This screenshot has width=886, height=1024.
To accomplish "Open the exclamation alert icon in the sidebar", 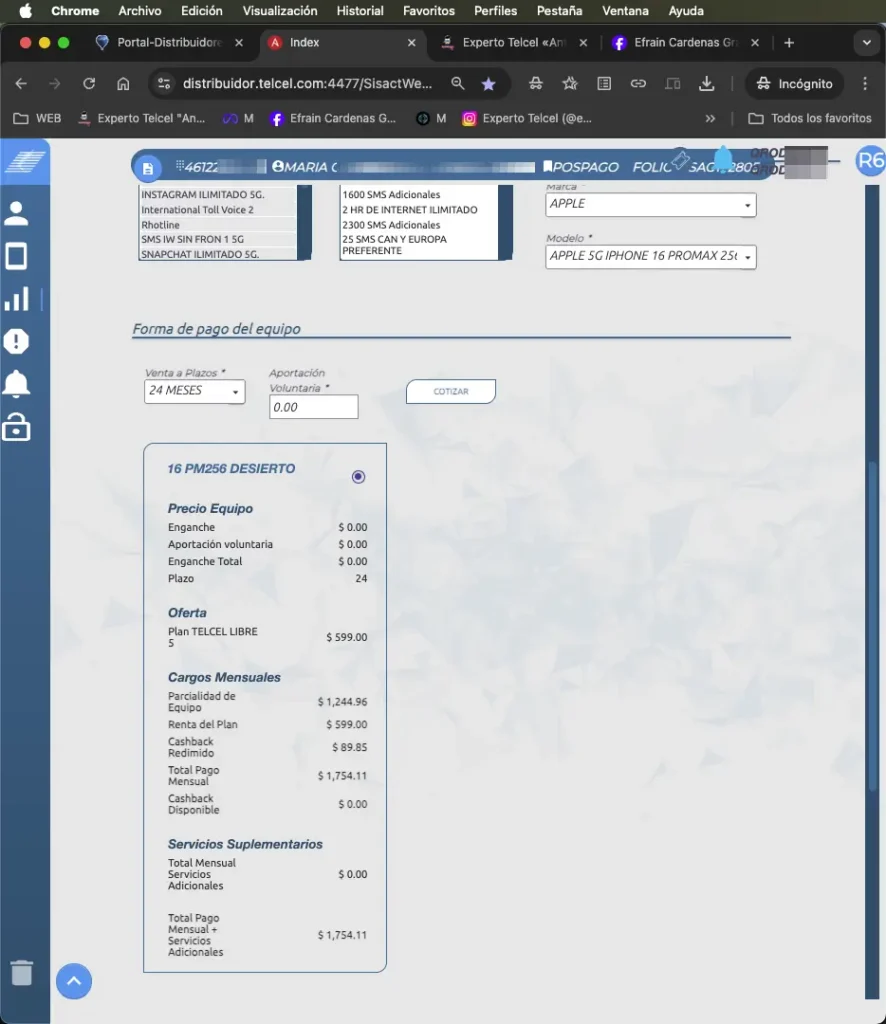I will 16,341.
